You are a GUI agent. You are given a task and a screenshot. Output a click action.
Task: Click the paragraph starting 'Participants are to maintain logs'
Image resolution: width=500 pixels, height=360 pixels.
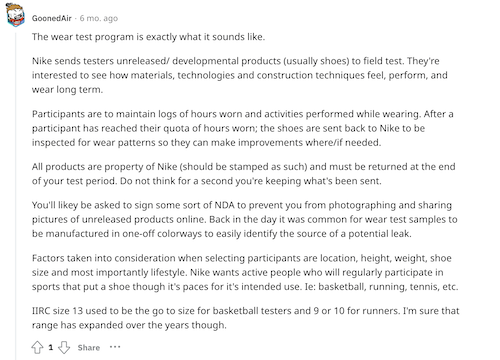click(243, 128)
